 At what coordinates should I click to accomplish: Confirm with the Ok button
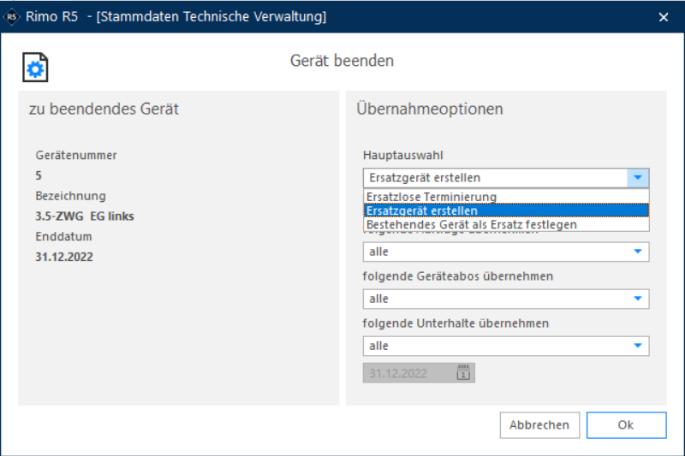click(626, 425)
